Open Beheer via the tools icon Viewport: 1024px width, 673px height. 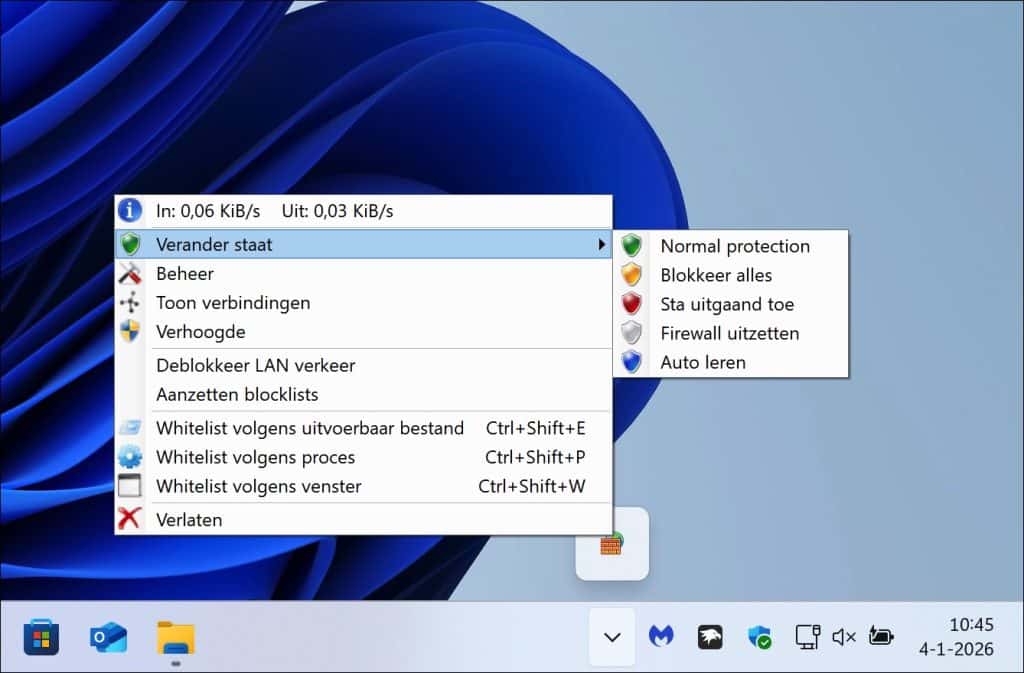click(x=130, y=273)
